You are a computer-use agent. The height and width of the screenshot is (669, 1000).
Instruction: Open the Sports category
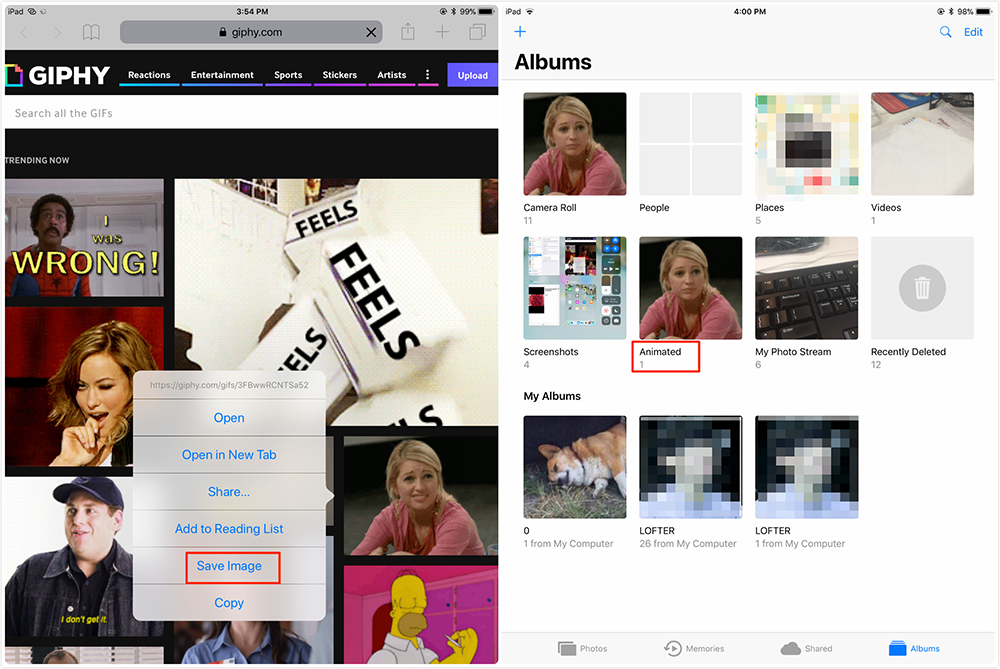pos(288,75)
